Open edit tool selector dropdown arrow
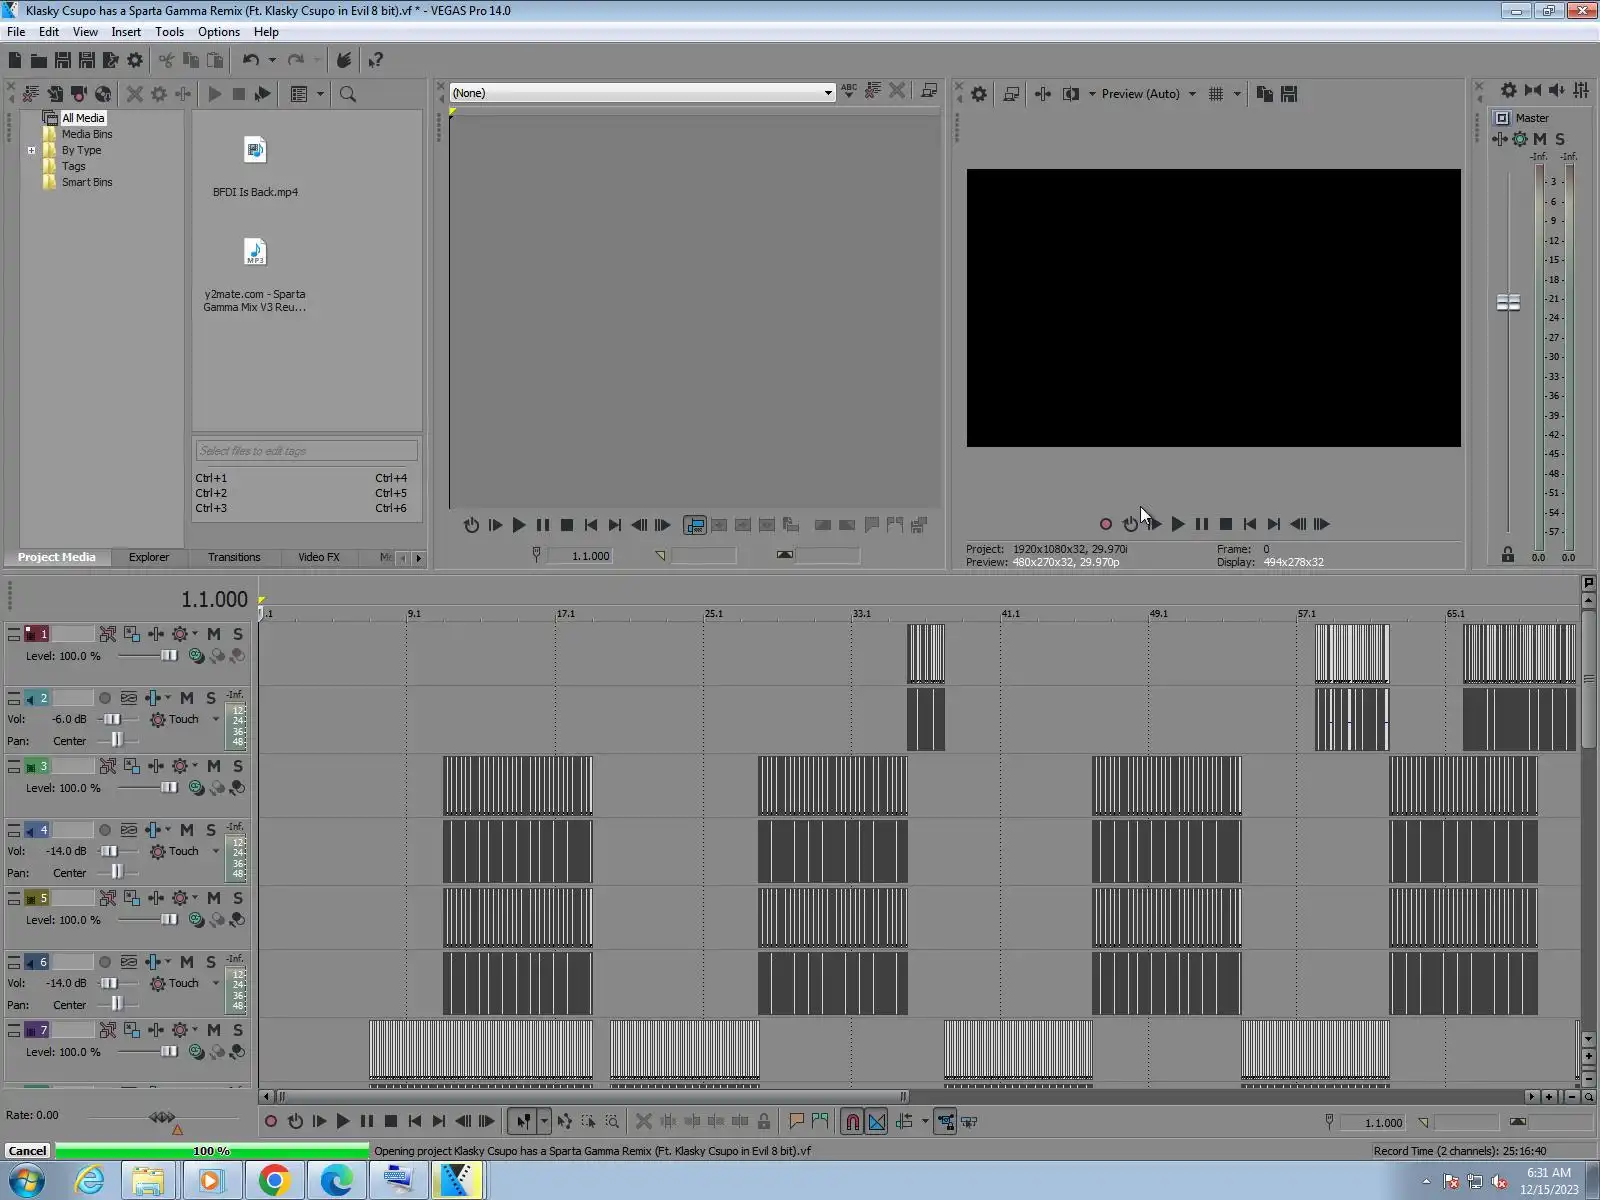1600x1200 pixels. [x=544, y=1122]
